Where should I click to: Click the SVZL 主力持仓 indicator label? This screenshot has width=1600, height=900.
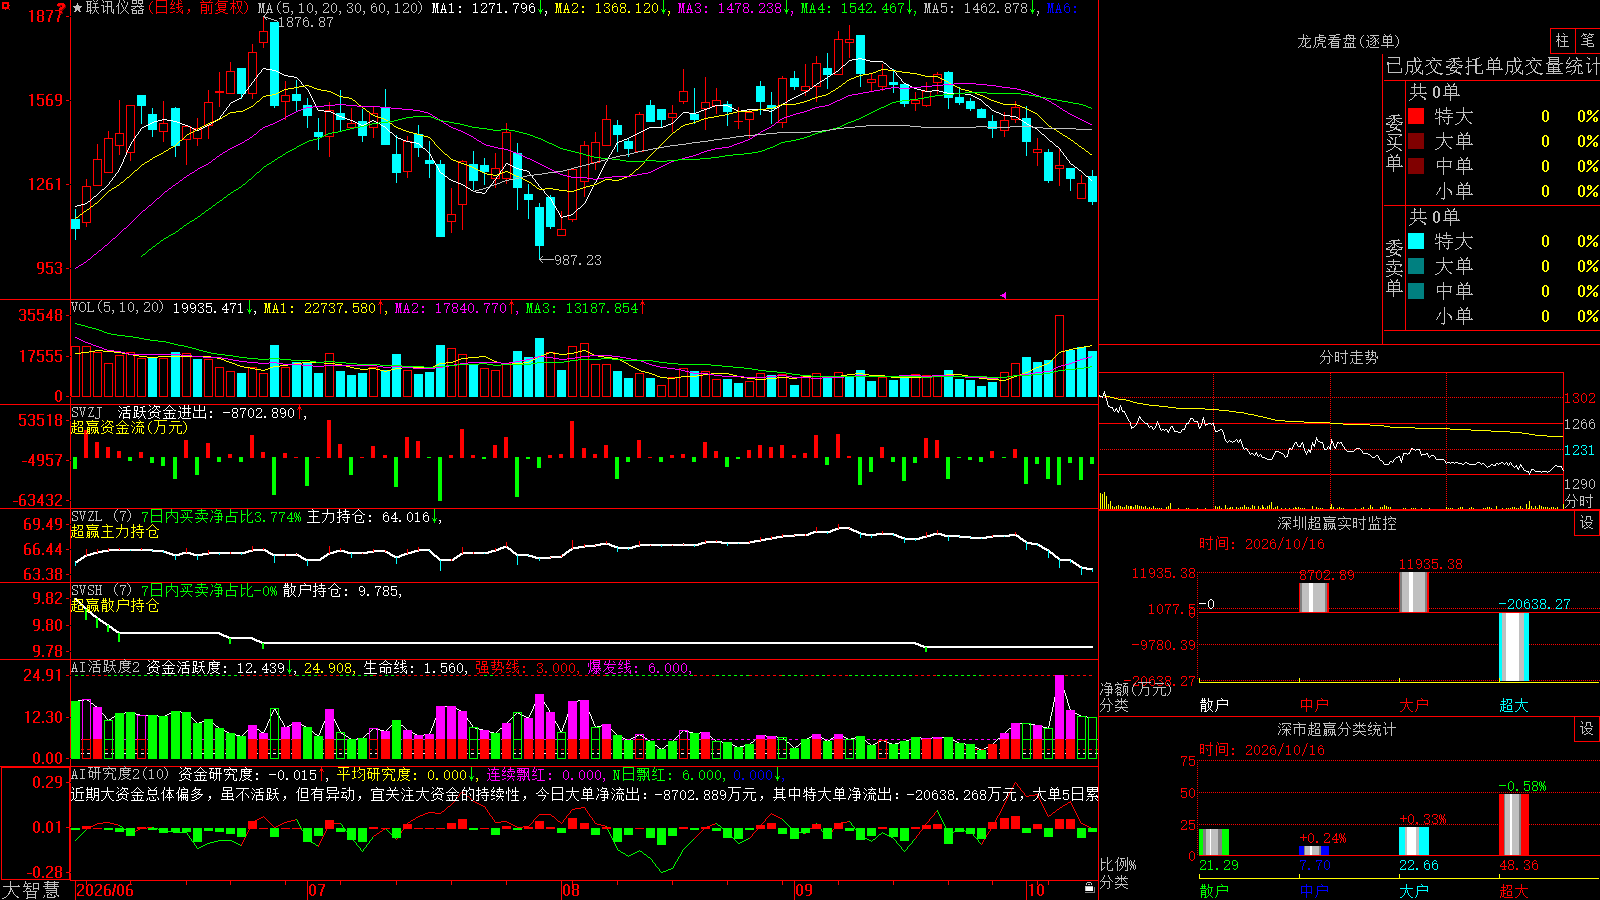[x=100, y=517]
